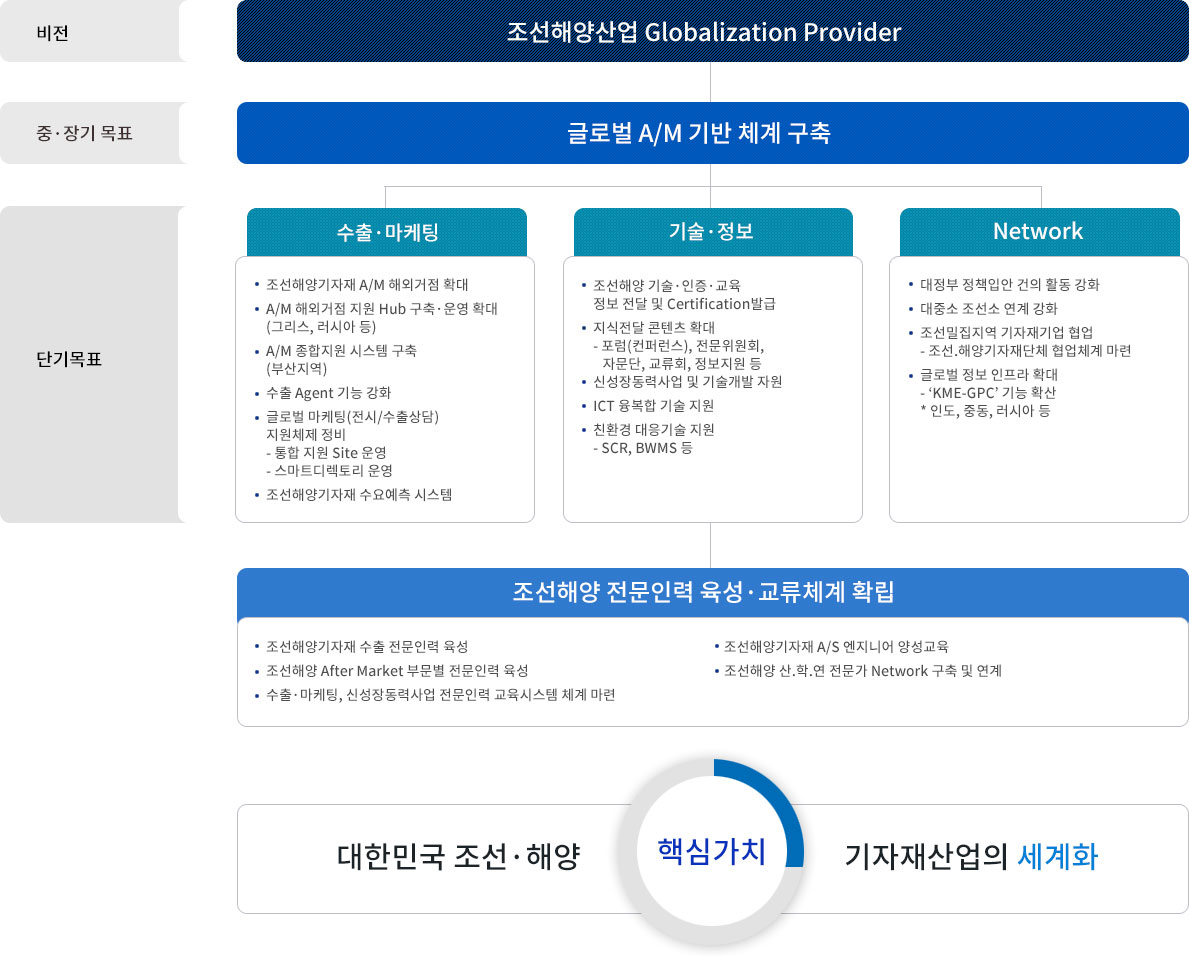This screenshot has height=956, width=1189.
Task: Click 친환경 대응기술 지원 item
Action: click(654, 430)
